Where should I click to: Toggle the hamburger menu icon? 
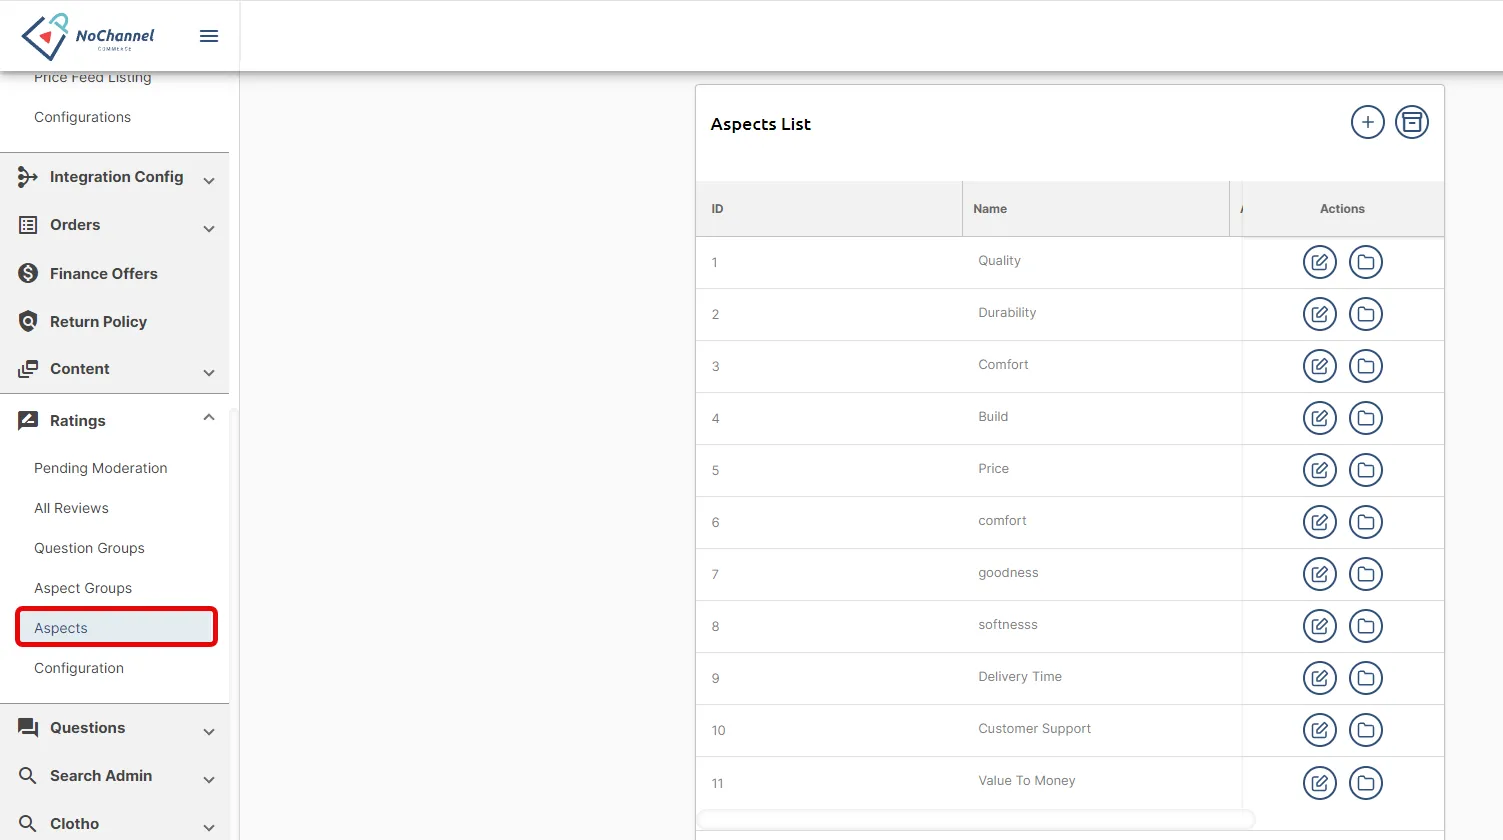[209, 36]
